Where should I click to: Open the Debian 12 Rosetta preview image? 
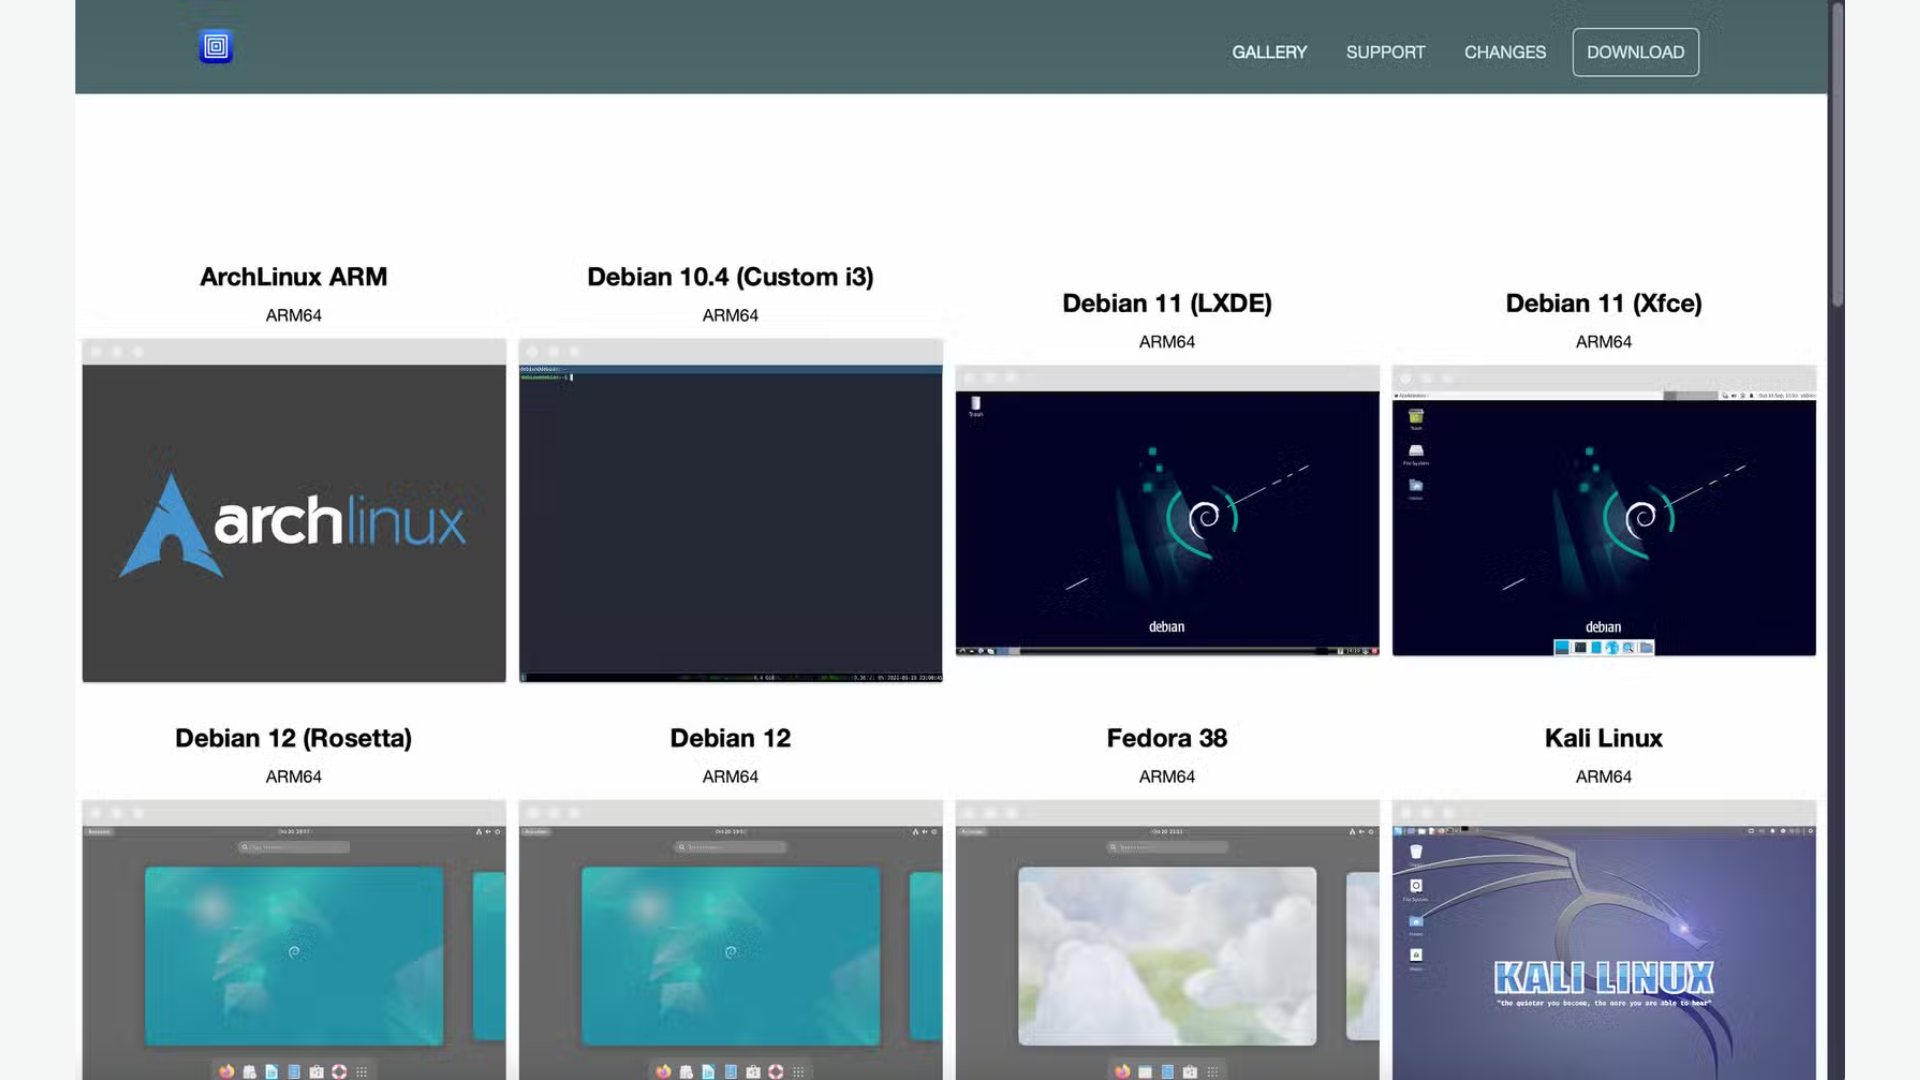(294, 940)
